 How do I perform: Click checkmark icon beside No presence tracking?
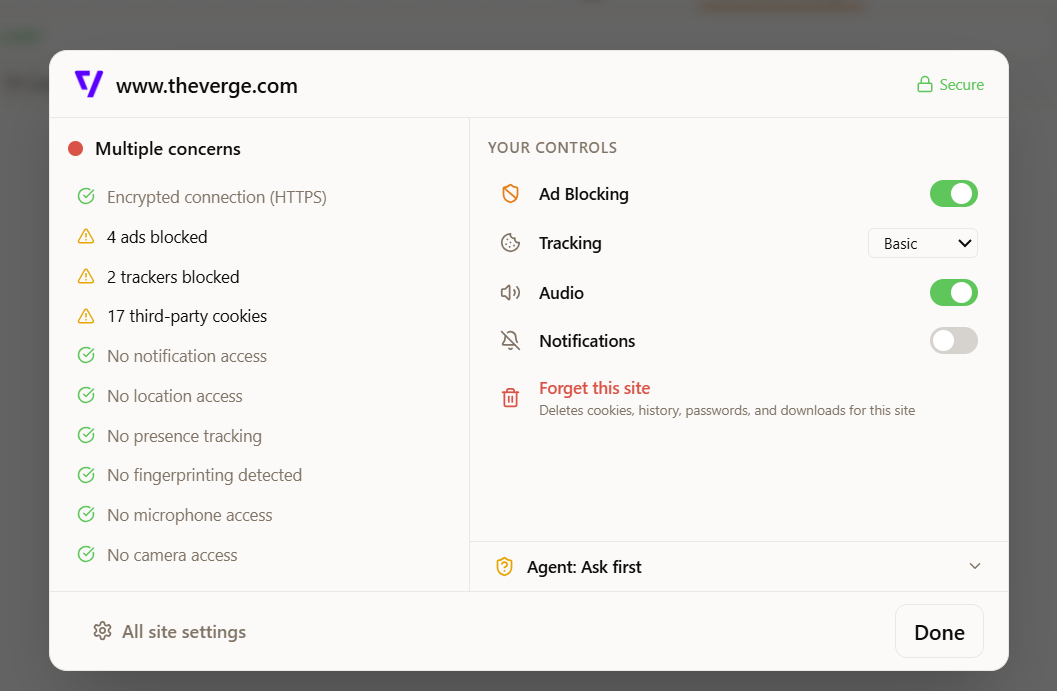[x=86, y=435]
